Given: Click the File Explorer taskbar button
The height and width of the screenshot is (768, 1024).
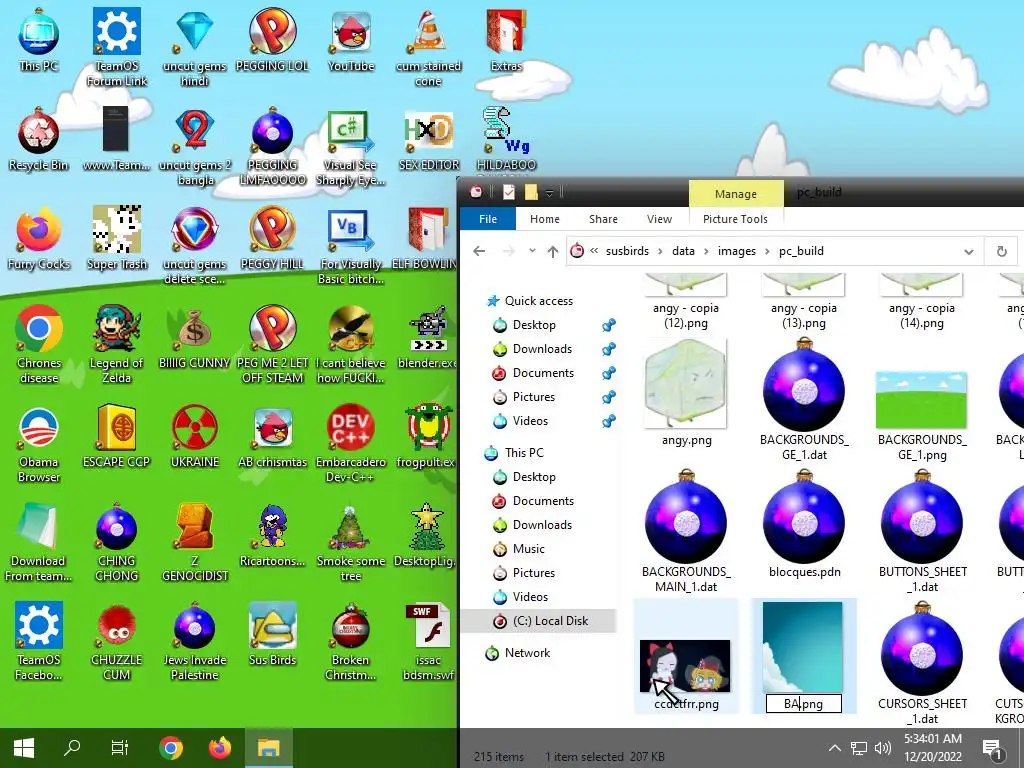Looking at the screenshot, I should (x=268, y=748).
